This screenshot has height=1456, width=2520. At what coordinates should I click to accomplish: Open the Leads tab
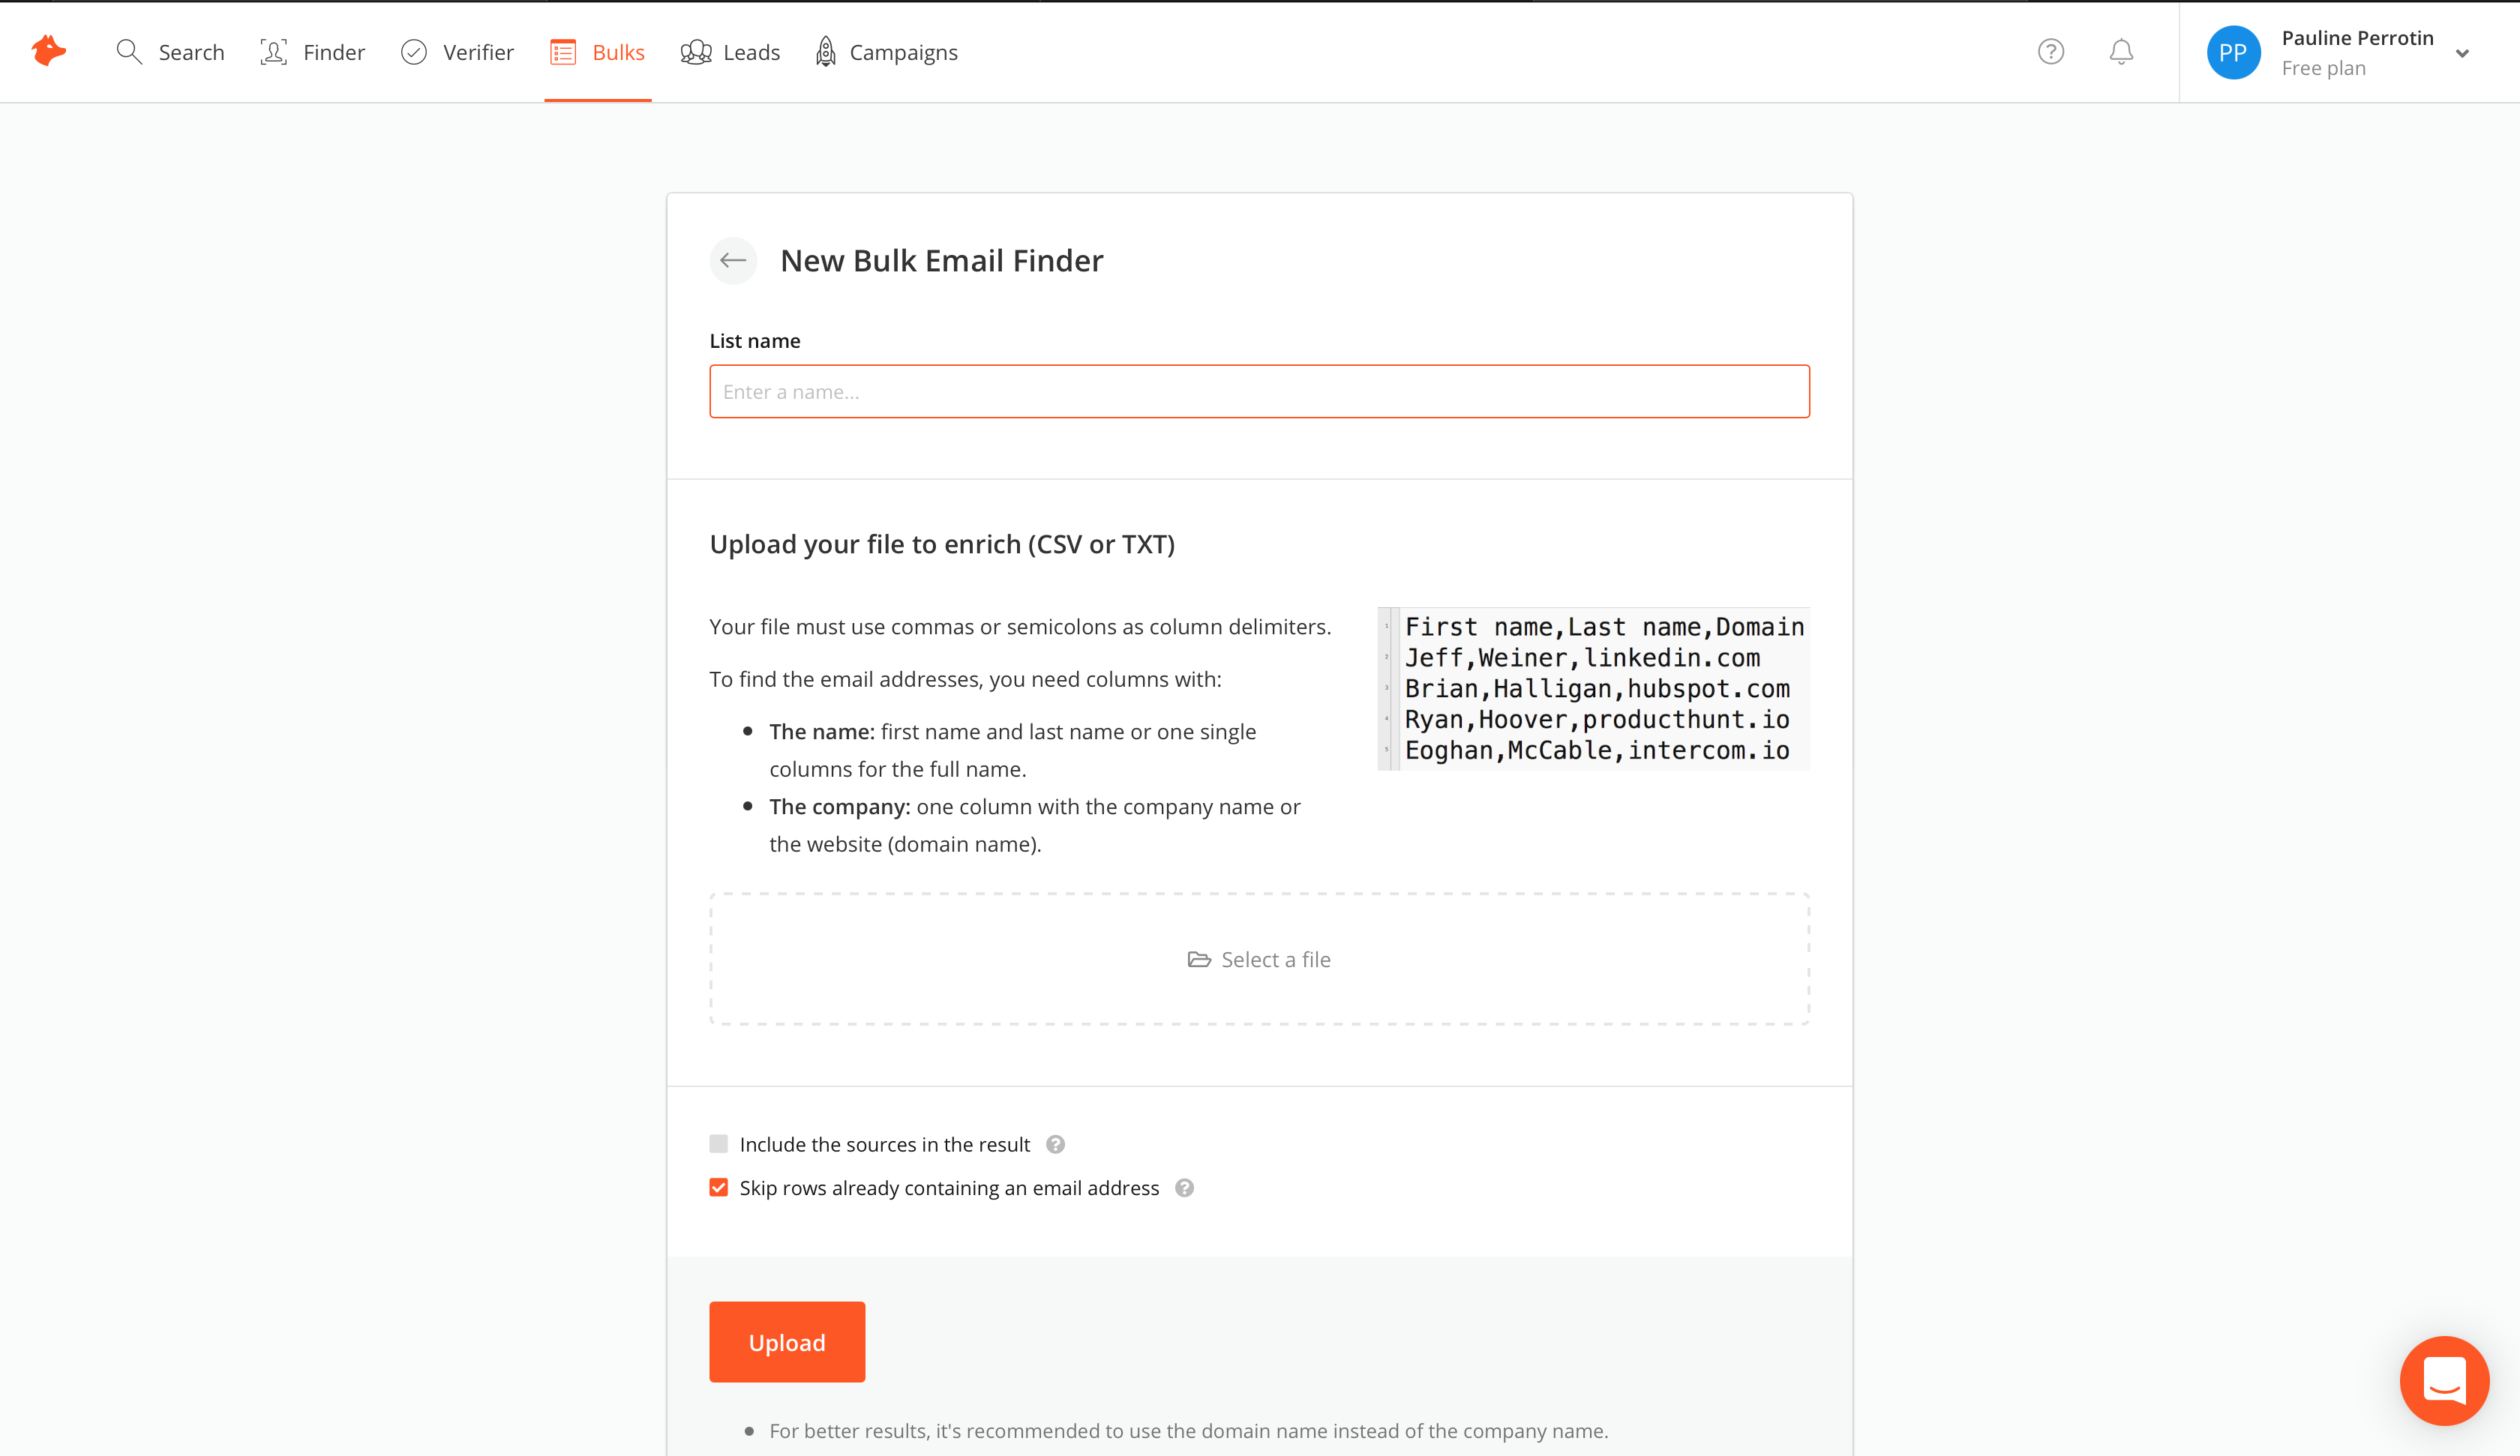click(730, 52)
